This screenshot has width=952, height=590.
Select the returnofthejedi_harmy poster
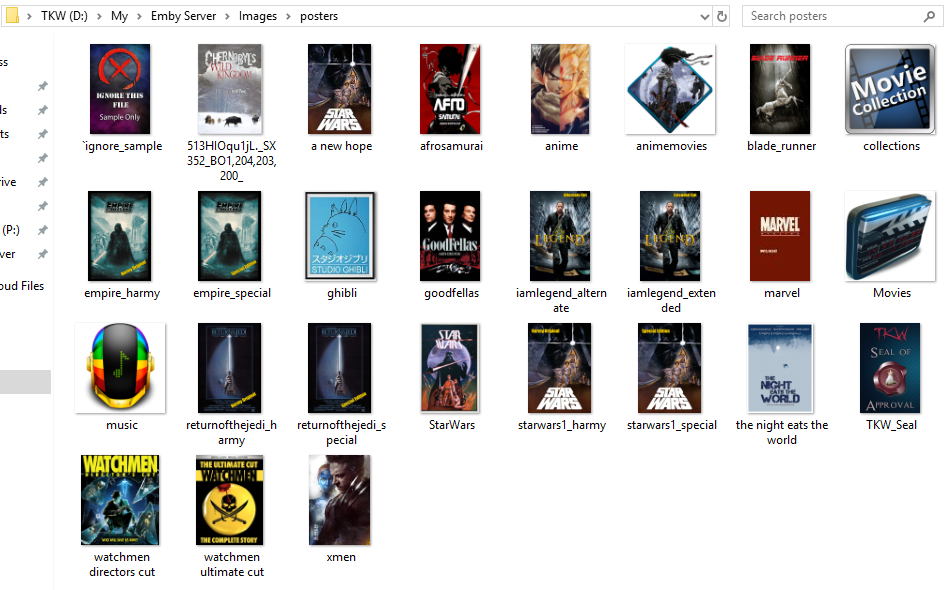pyautogui.click(x=230, y=368)
